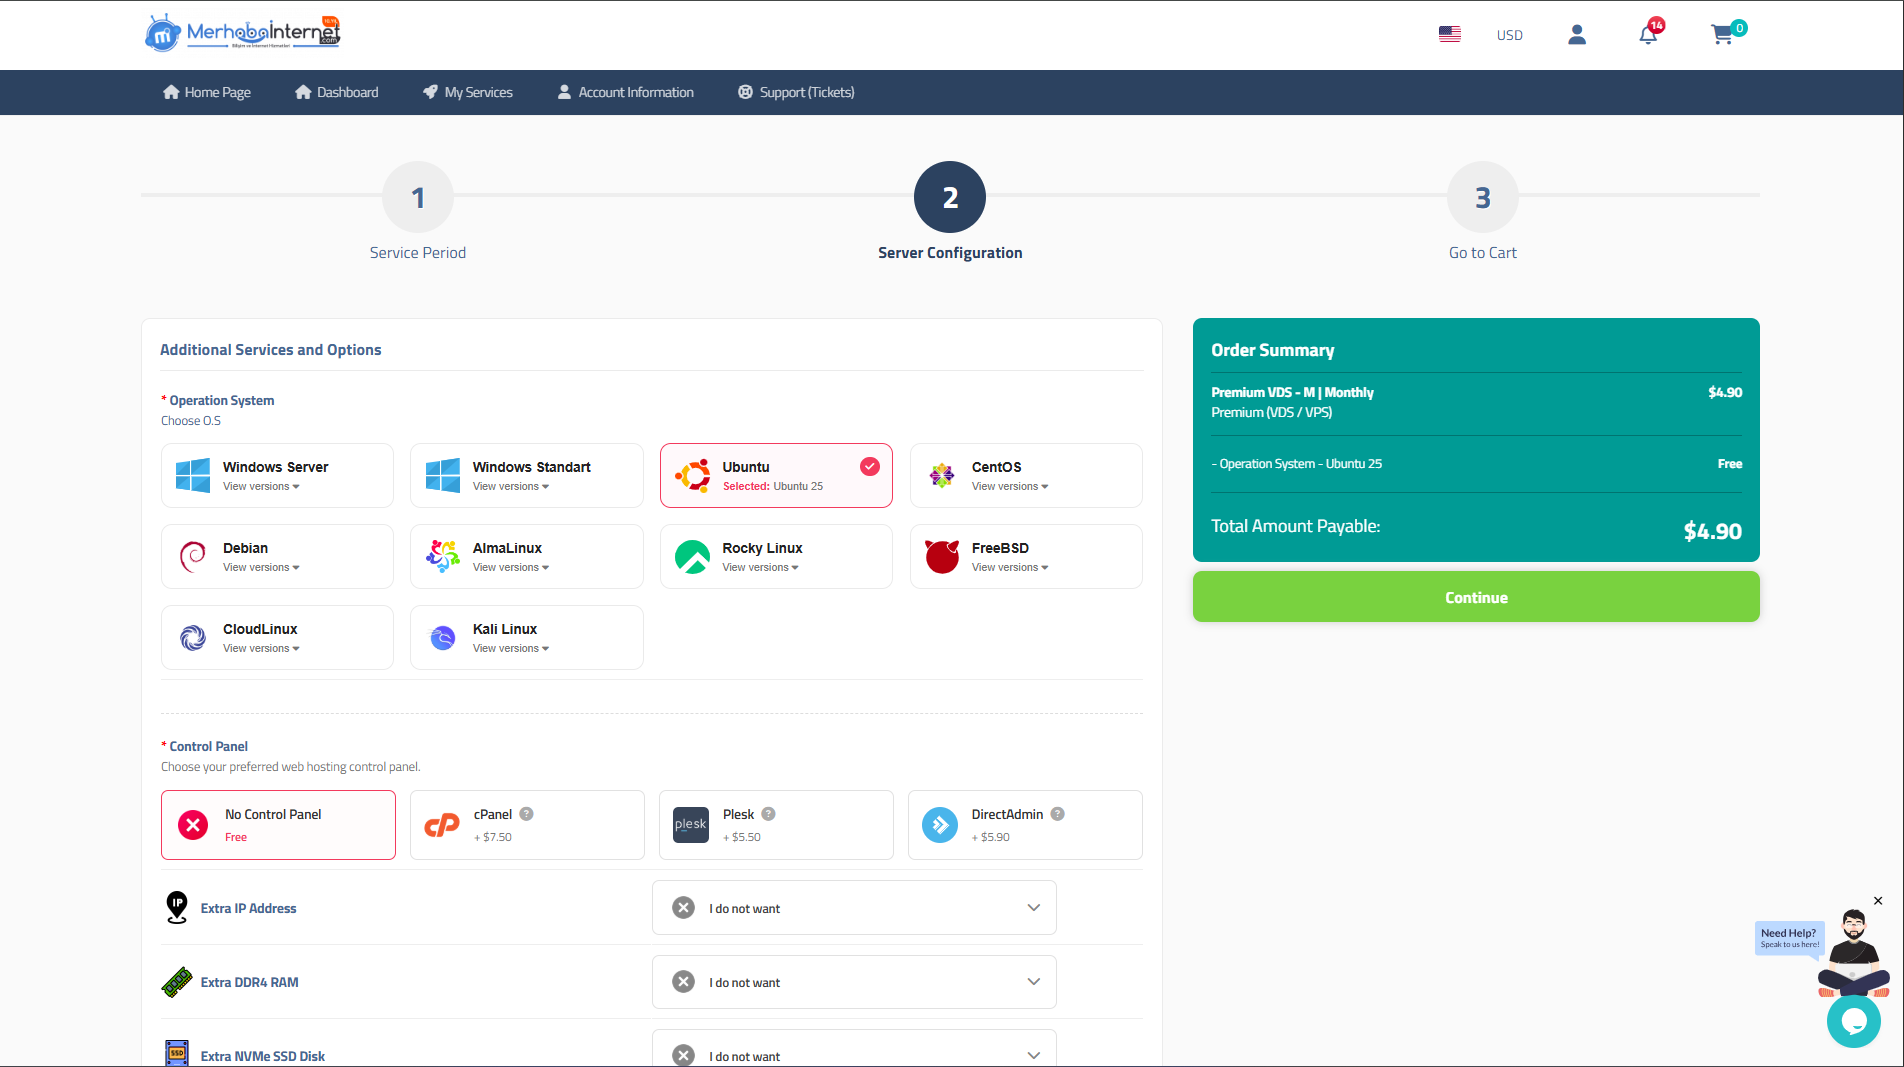The height and width of the screenshot is (1067, 1904).
Task: Open My Services menu item
Action: point(468,92)
